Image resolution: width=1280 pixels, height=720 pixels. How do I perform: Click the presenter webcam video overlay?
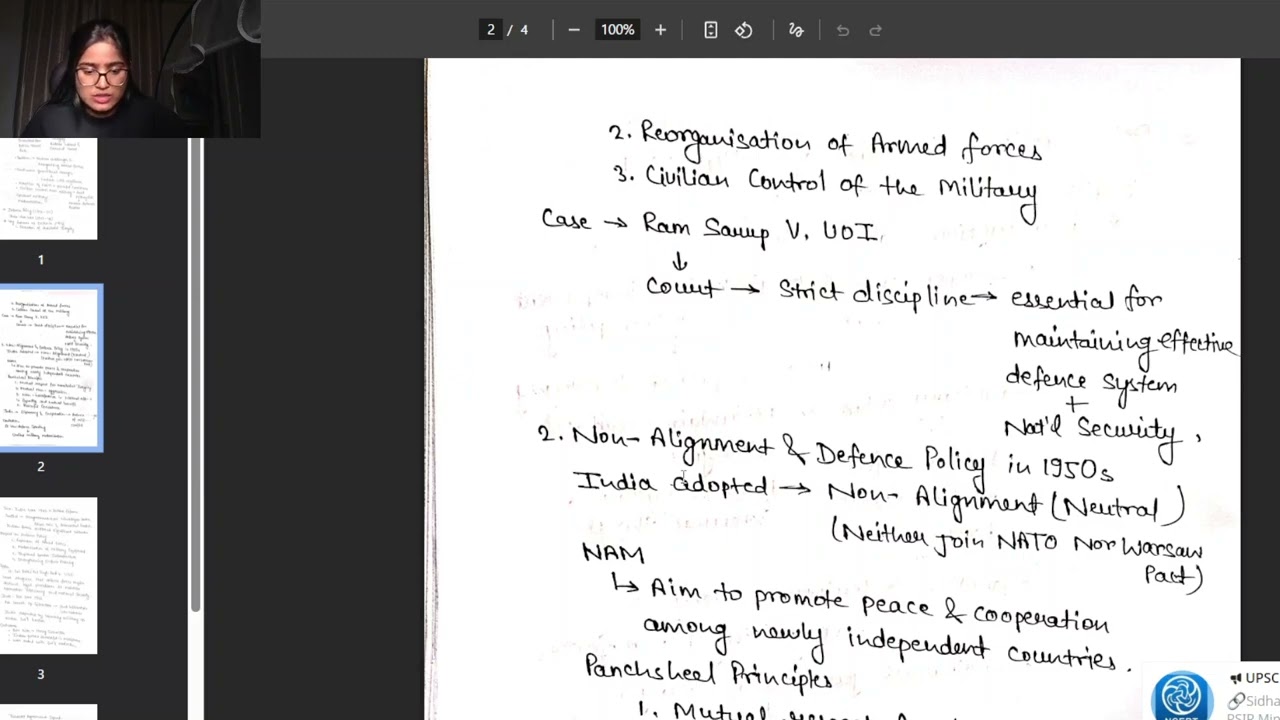coord(130,68)
